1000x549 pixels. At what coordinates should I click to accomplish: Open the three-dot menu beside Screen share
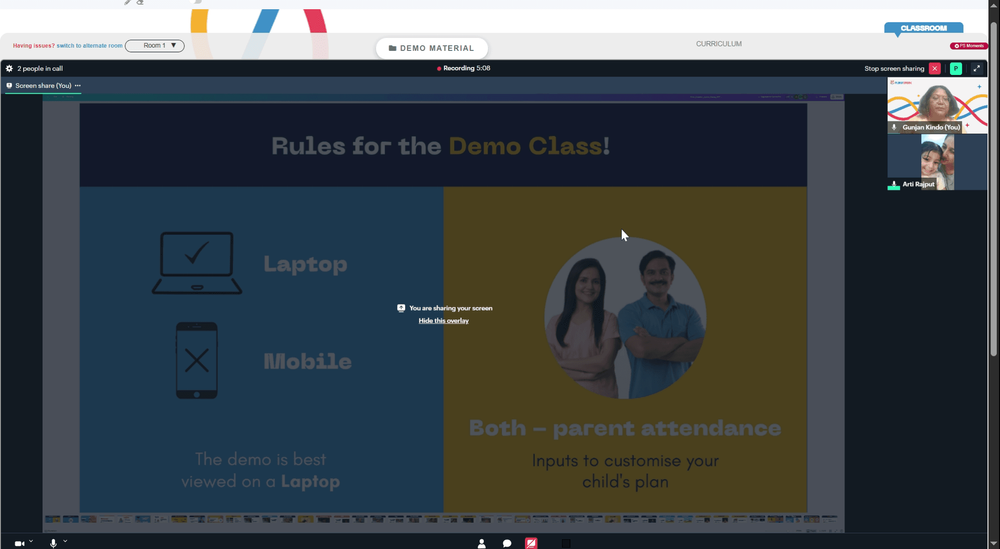pos(78,85)
